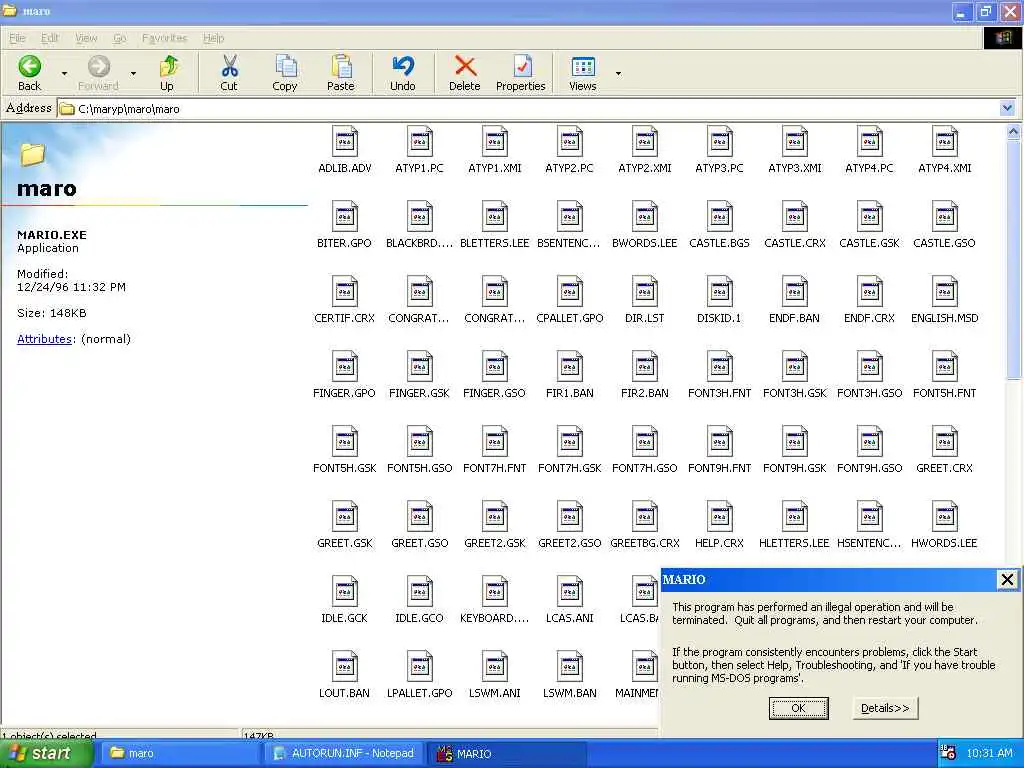Select the BWORDS.LEE file
Viewport: 1024px width, 768px height.
pyautogui.click(x=645, y=225)
